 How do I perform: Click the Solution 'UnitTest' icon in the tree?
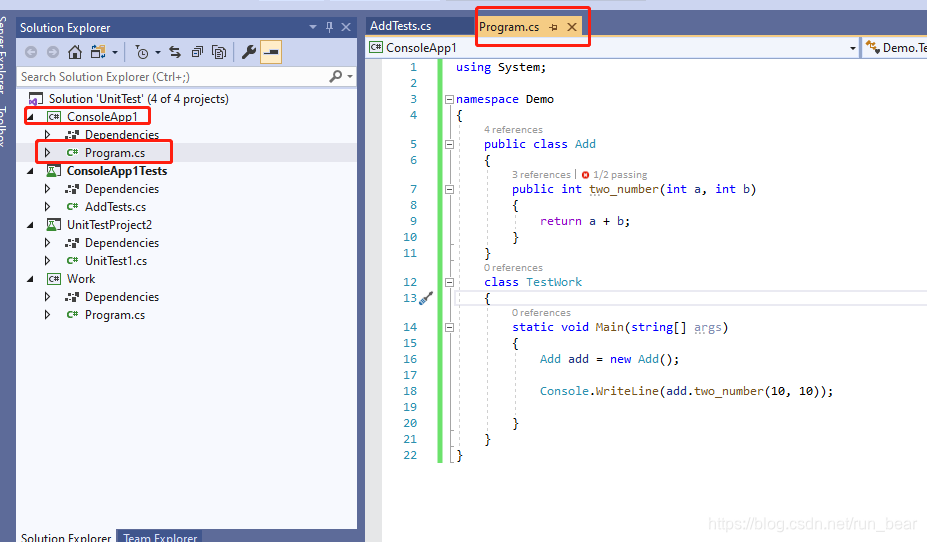36,99
